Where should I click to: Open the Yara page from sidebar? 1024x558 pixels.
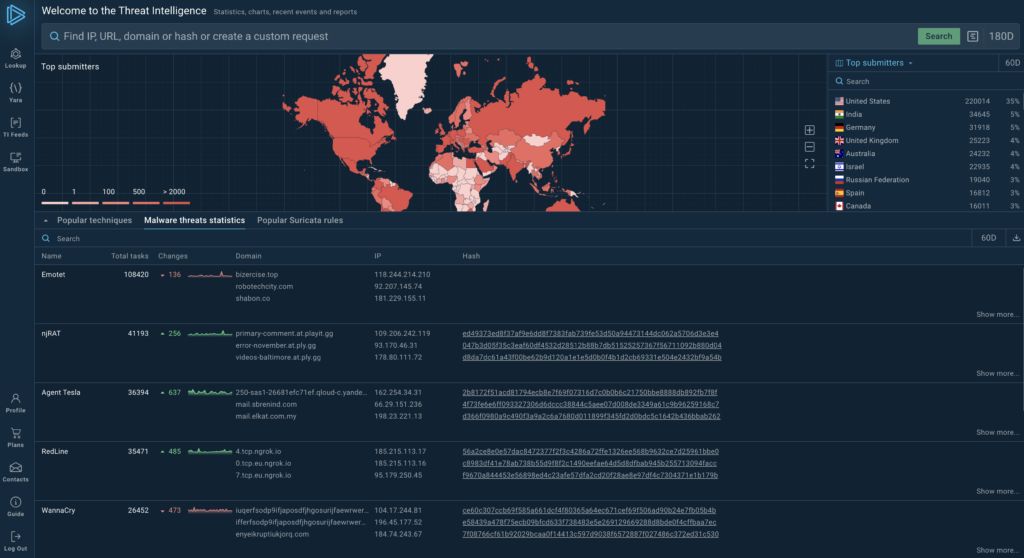15,91
